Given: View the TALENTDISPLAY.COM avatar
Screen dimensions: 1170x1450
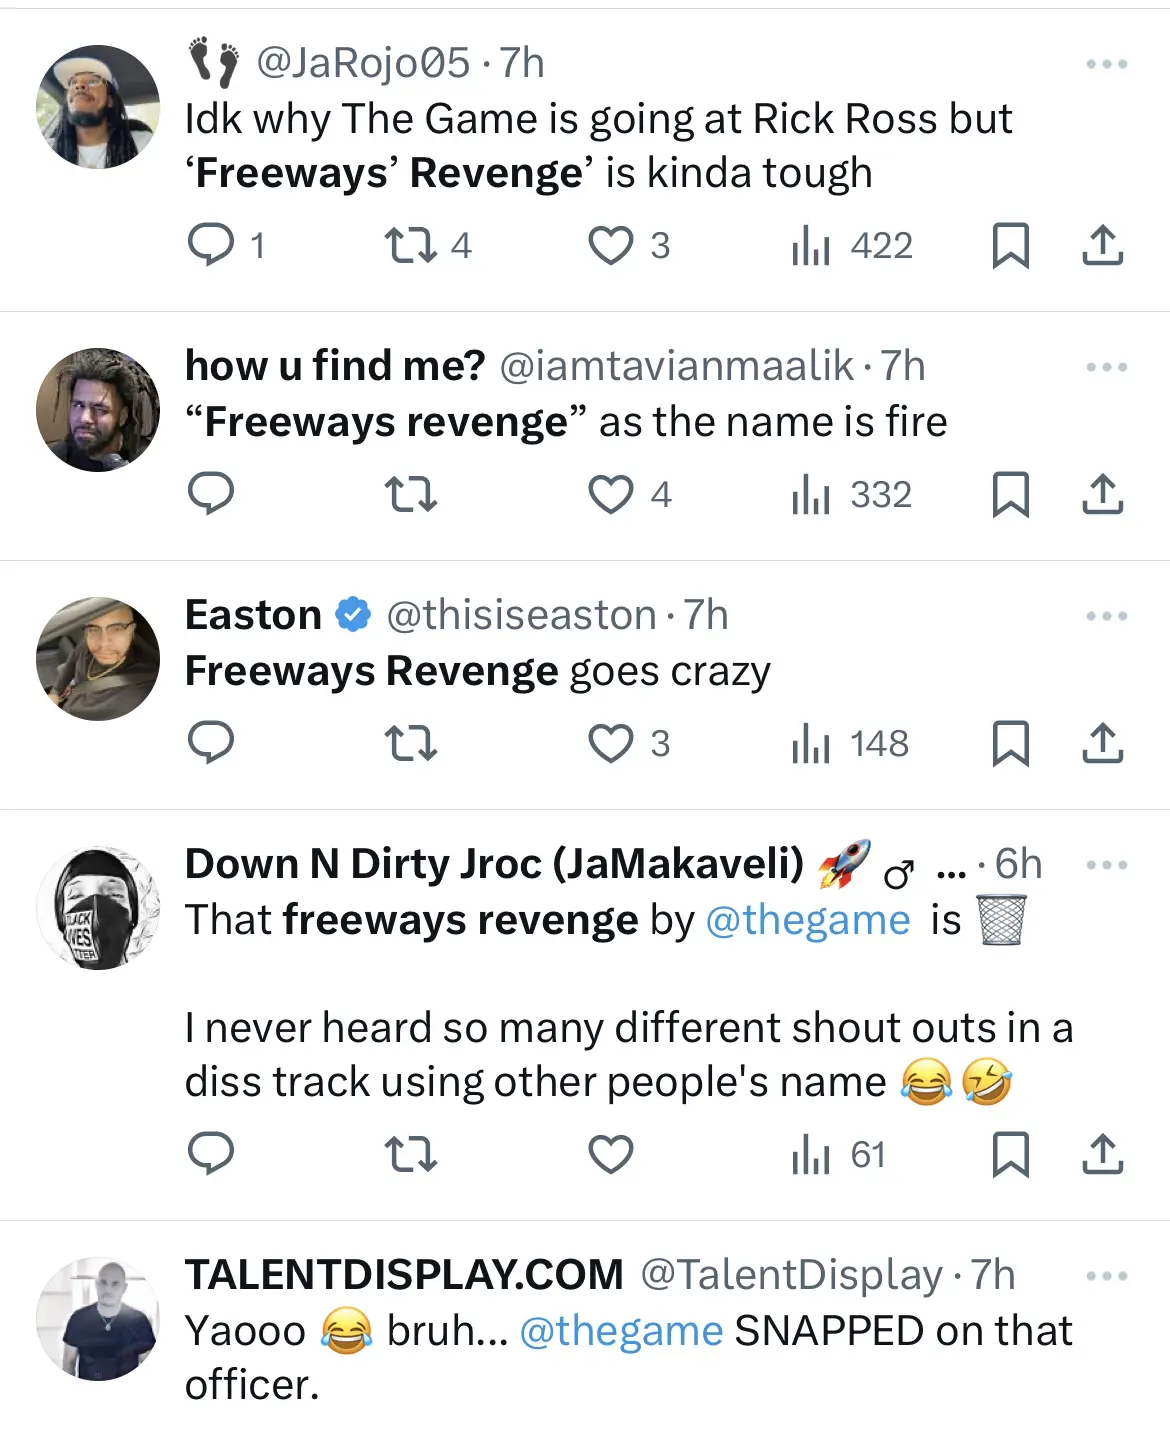Looking at the screenshot, I should (x=97, y=1319).
